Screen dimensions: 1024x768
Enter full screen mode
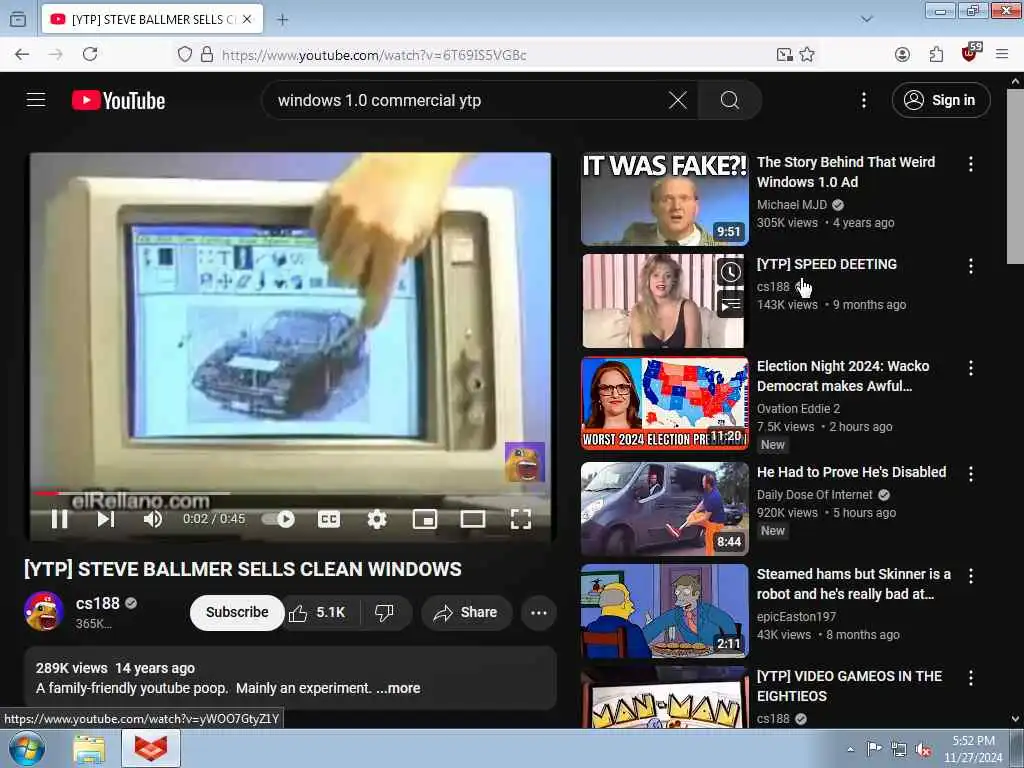520,519
